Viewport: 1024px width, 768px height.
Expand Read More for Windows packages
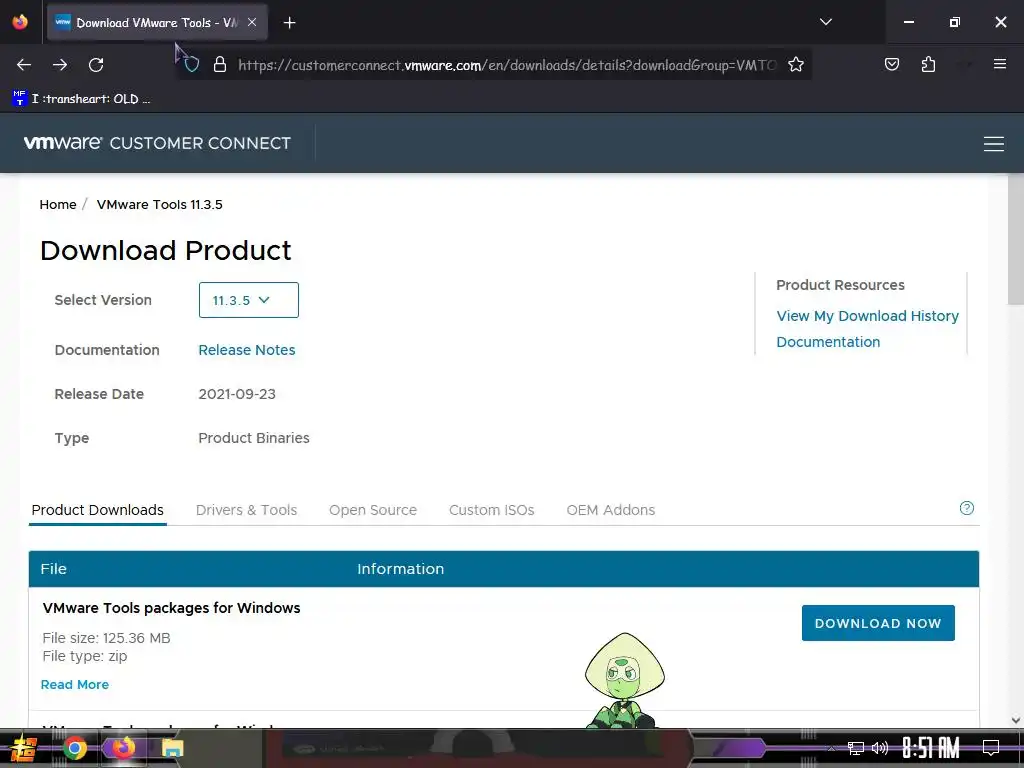(x=75, y=684)
